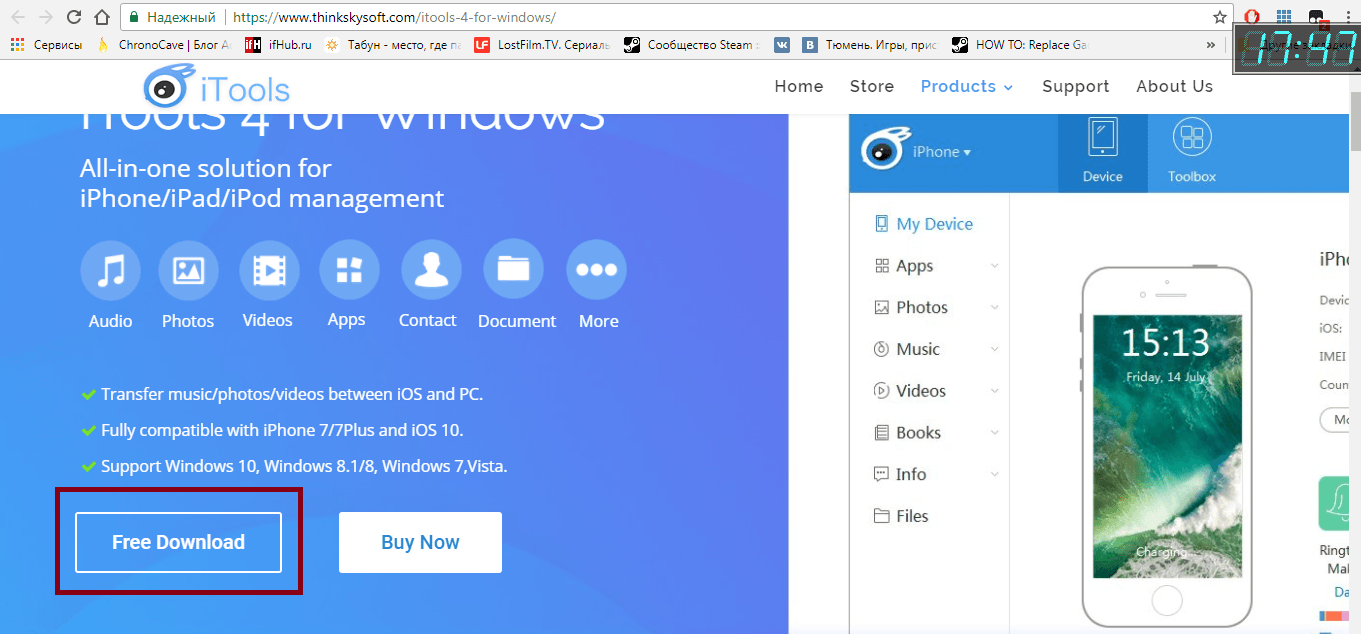The image size is (1361, 634).
Task: Open the Store nav item
Action: click(x=872, y=86)
